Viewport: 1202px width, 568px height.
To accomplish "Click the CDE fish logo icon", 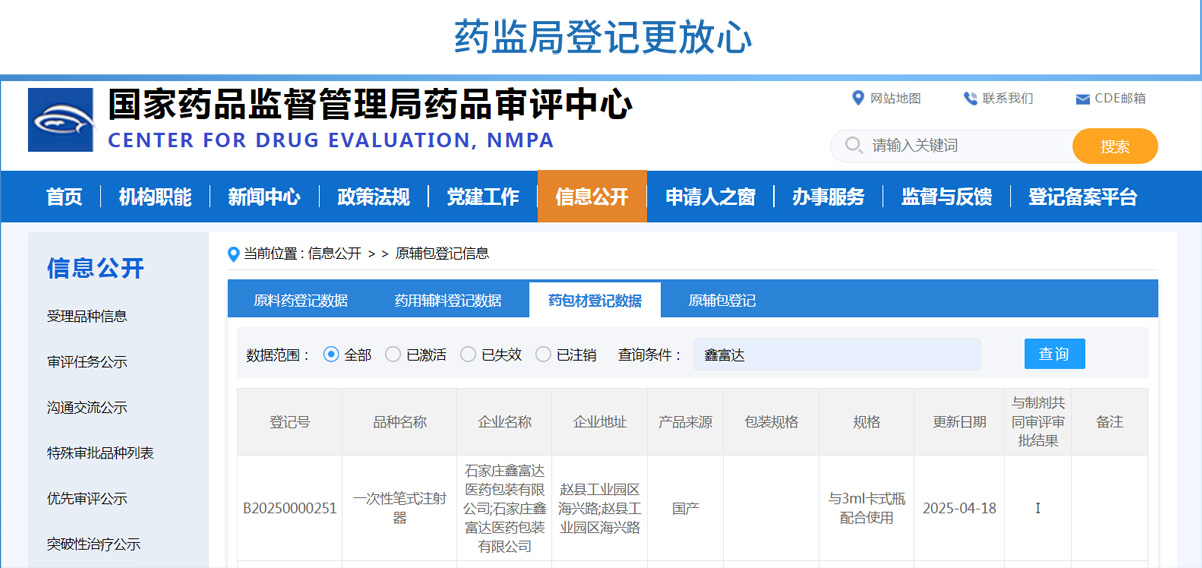I will (60, 120).
